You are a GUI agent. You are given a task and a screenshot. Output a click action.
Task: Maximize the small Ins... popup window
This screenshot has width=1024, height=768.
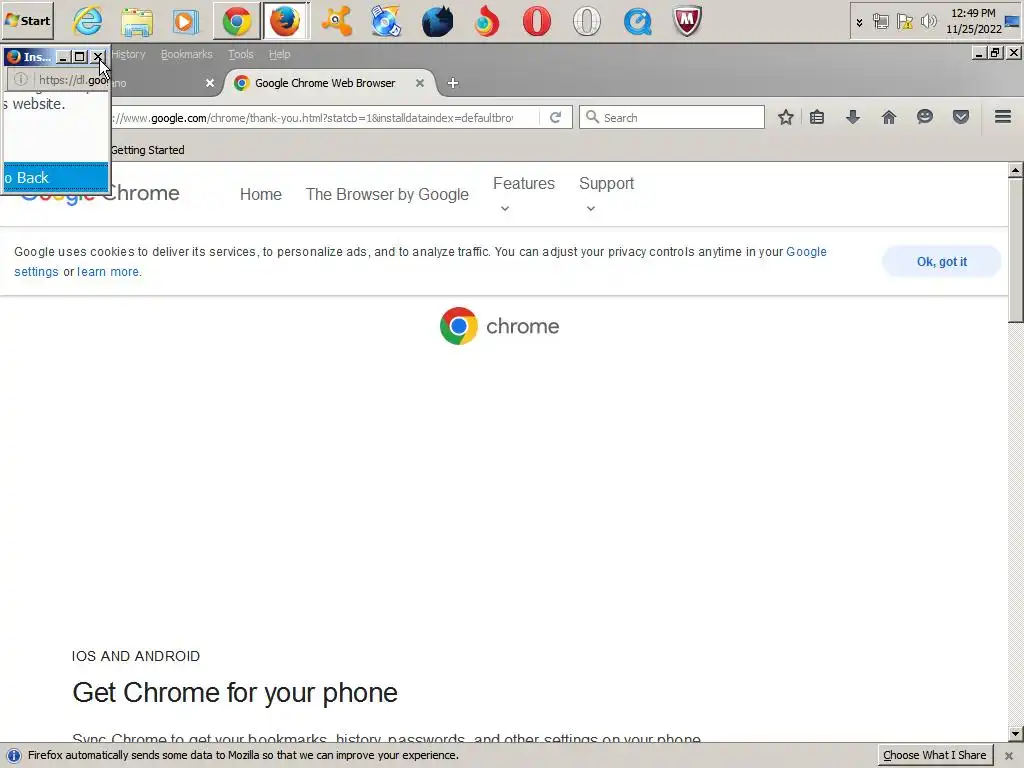coord(79,57)
